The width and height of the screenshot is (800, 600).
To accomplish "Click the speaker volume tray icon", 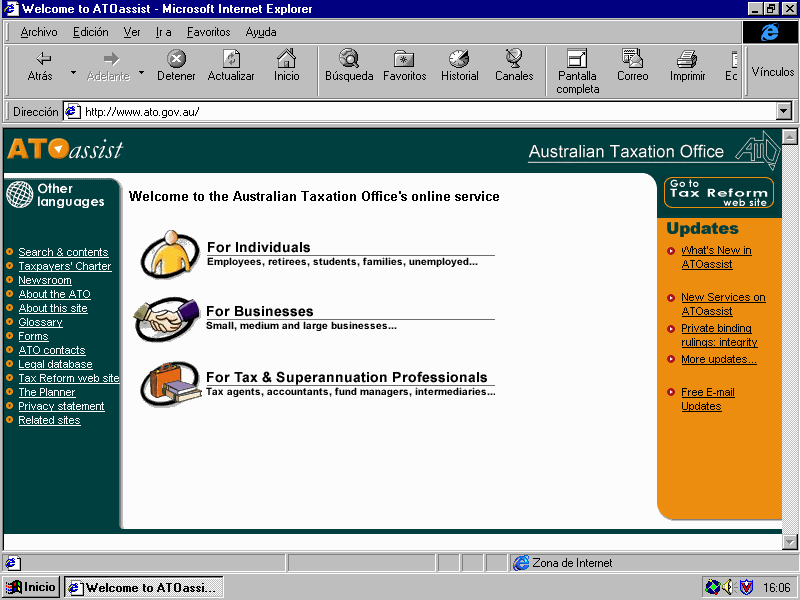I will tap(729, 587).
